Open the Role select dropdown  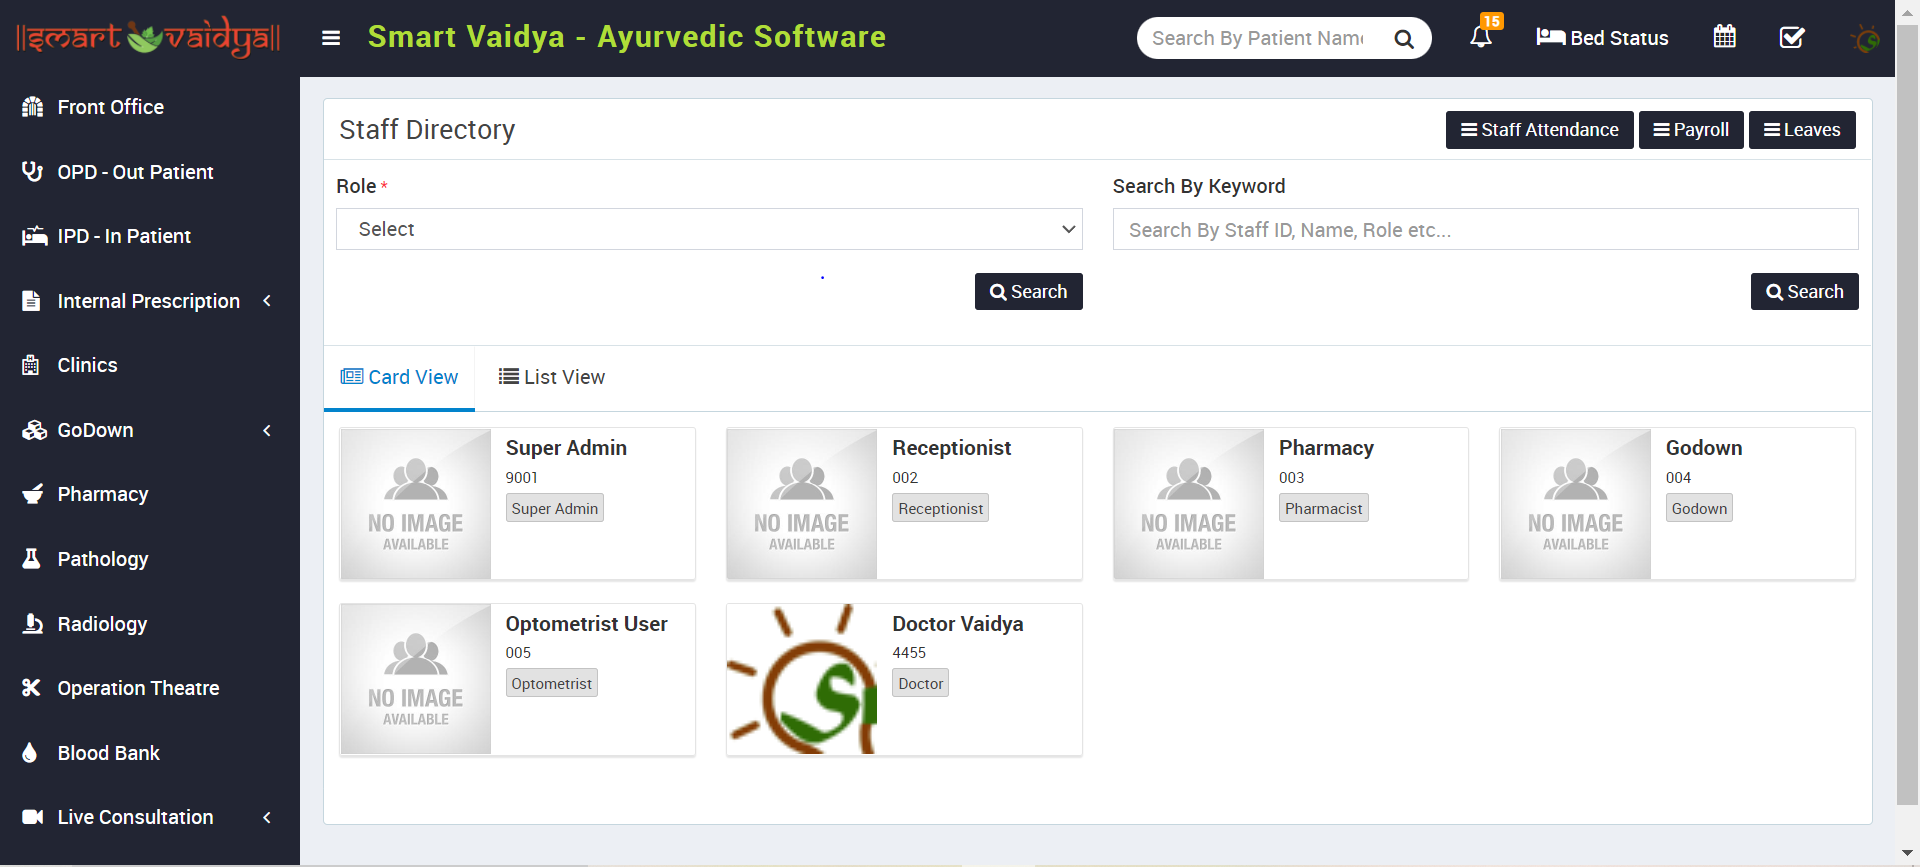pyautogui.click(x=709, y=229)
